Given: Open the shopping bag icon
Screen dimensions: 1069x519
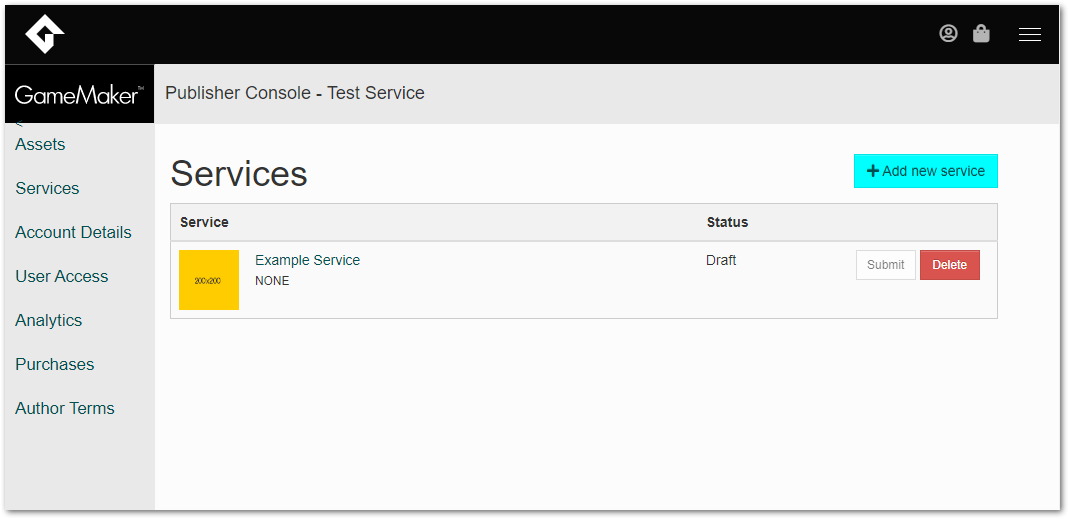Looking at the screenshot, I should (981, 33).
